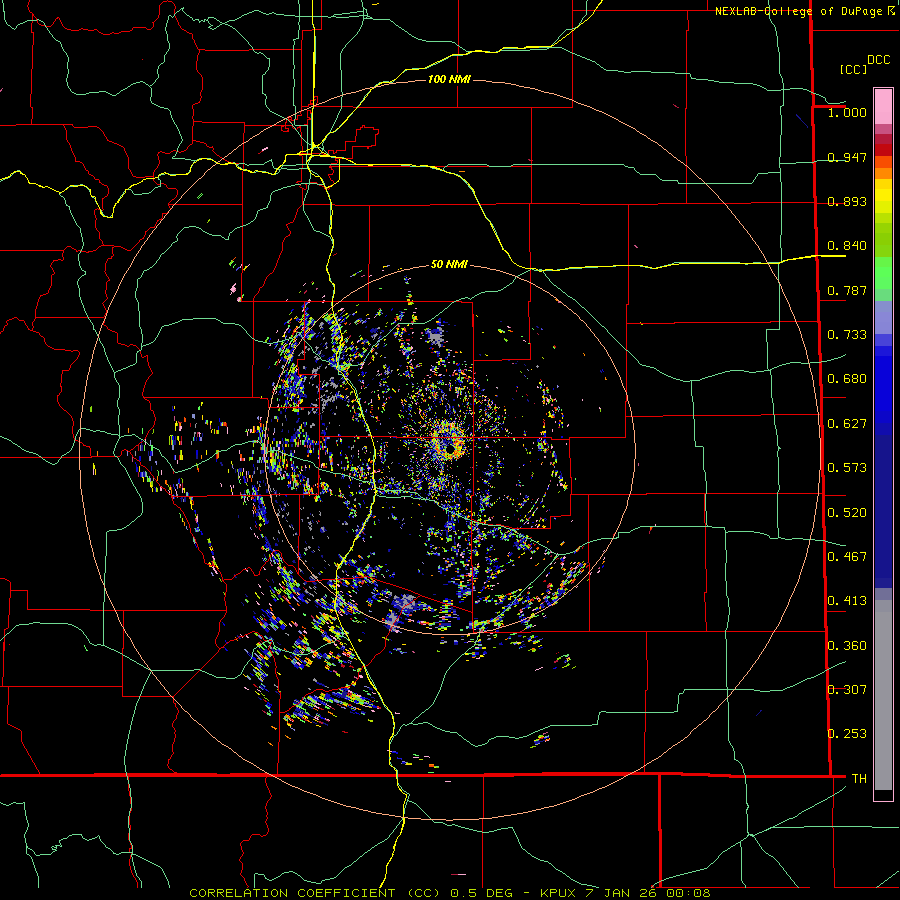Click the [CC] units label
The width and height of the screenshot is (900, 900).
853,69
